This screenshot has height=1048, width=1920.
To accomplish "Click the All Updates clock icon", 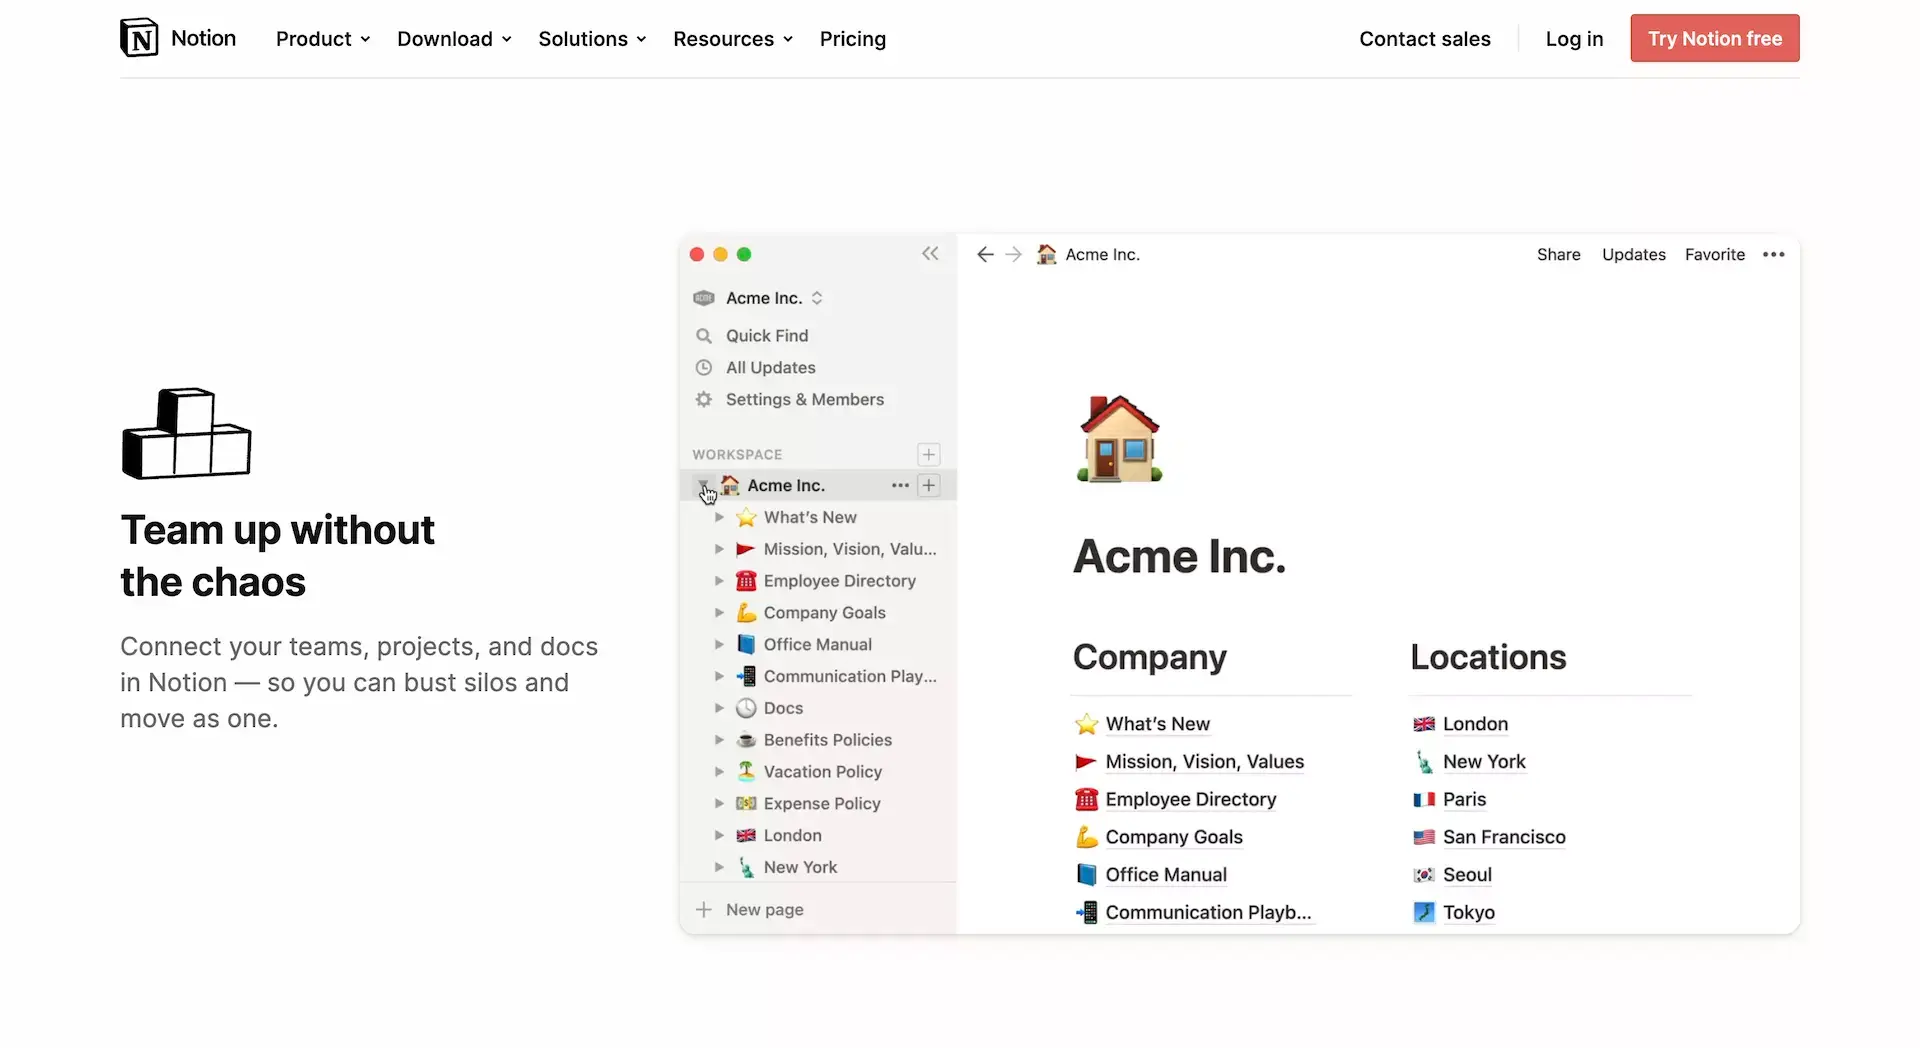I will pos(703,367).
